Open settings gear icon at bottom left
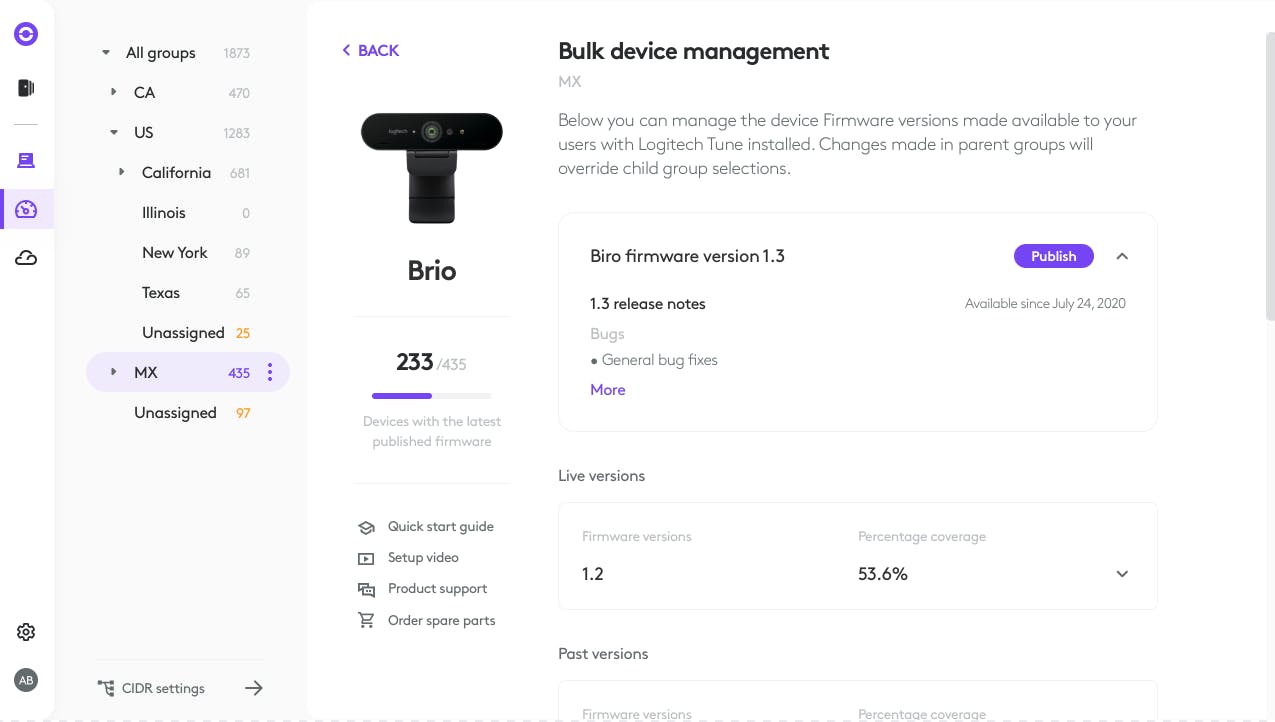Screen dimensions: 1275x722 [x=26, y=632]
